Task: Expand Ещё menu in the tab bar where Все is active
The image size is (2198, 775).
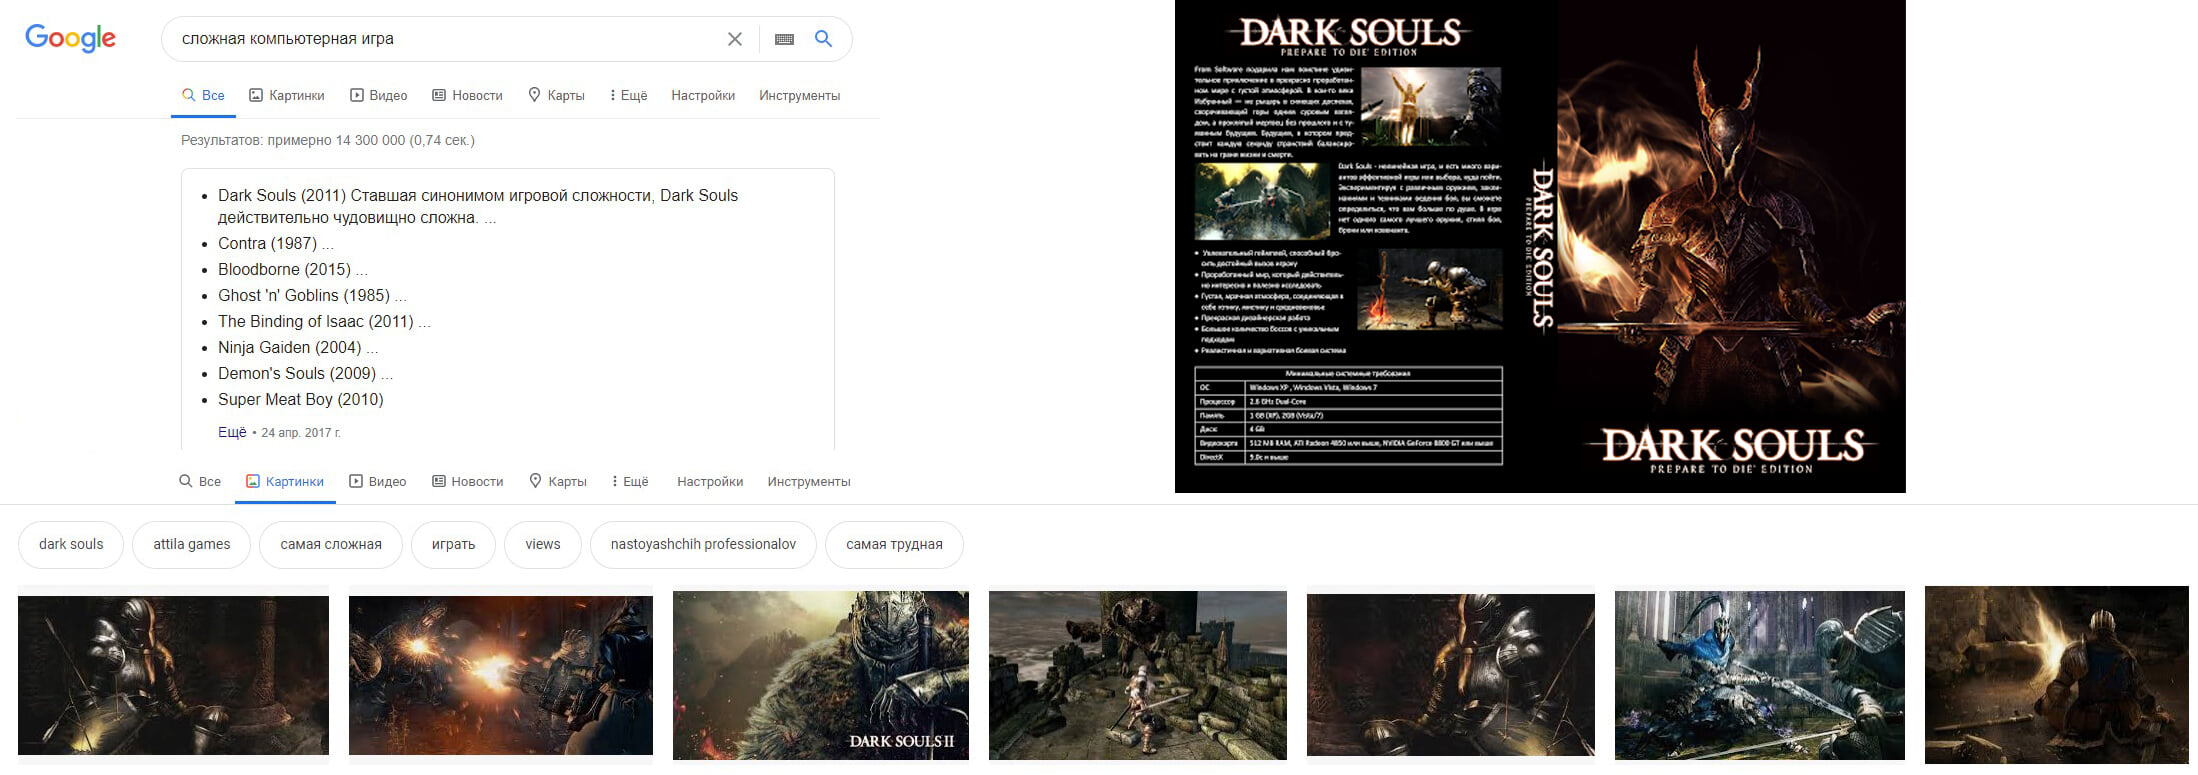Action: [x=629, y=95]
